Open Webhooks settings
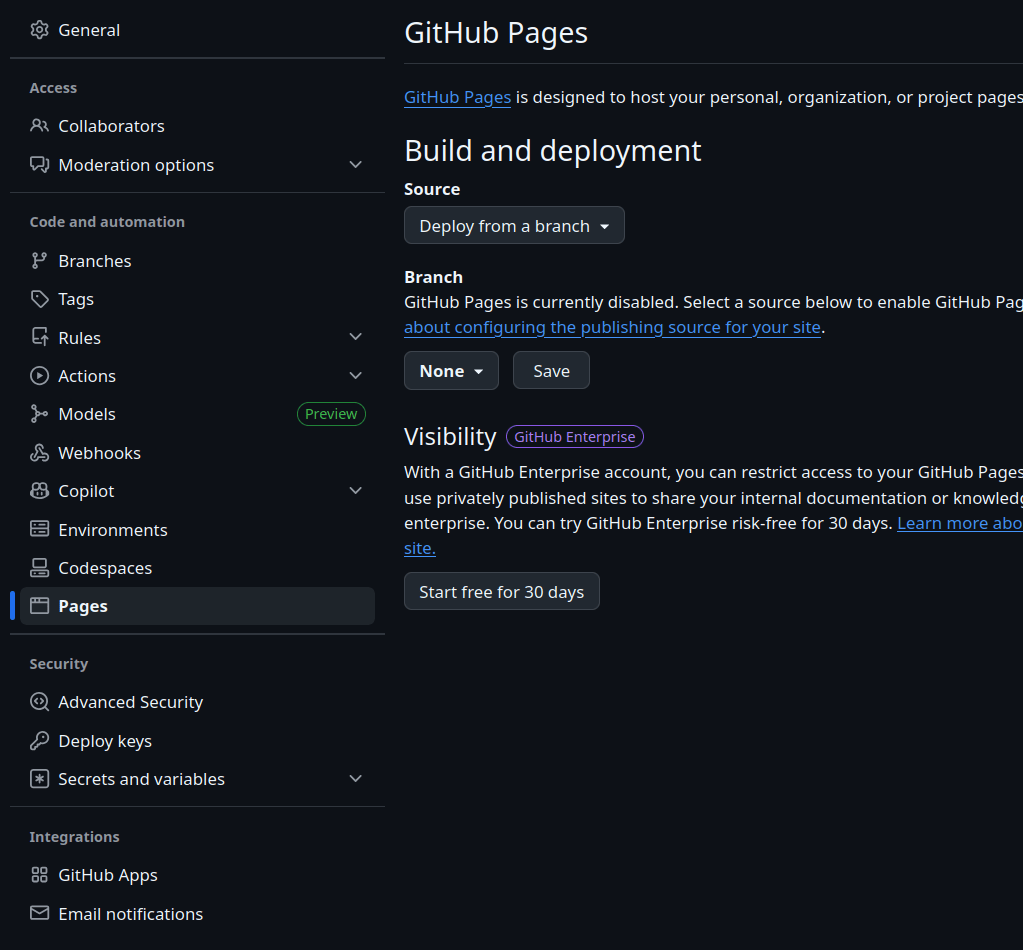Image resolution: width=1023 pixels, height=950 pixels. click(x=197, y=453)
